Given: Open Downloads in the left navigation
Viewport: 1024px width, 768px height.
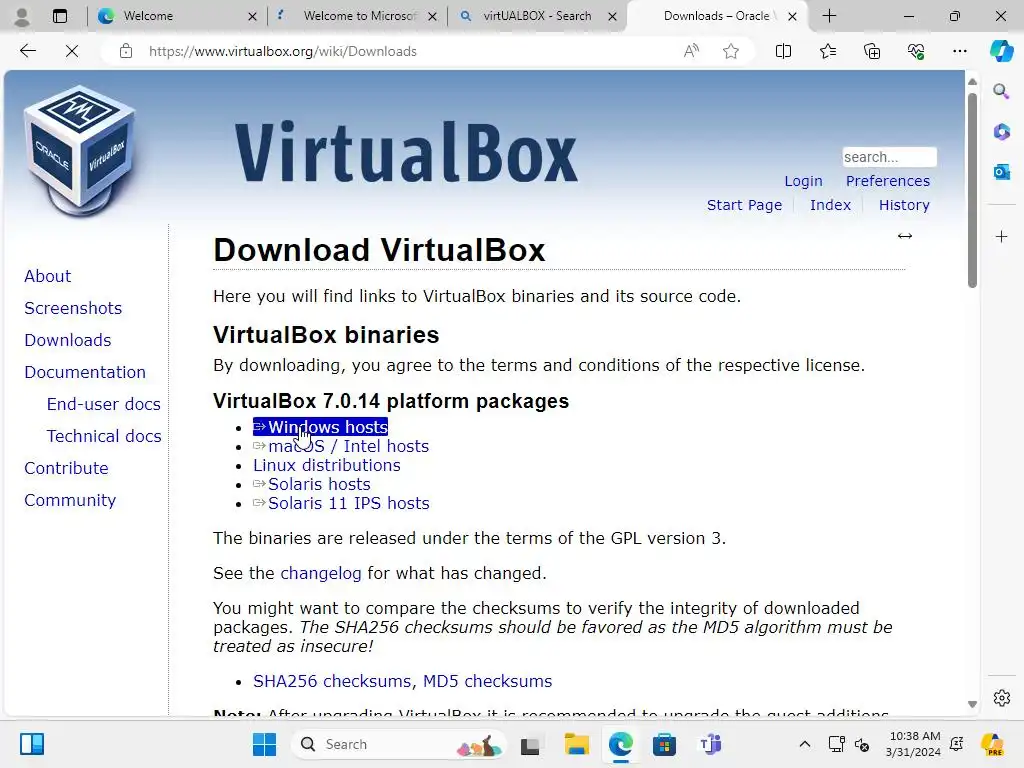Looking at the screenshot, I should pos(68,340).
